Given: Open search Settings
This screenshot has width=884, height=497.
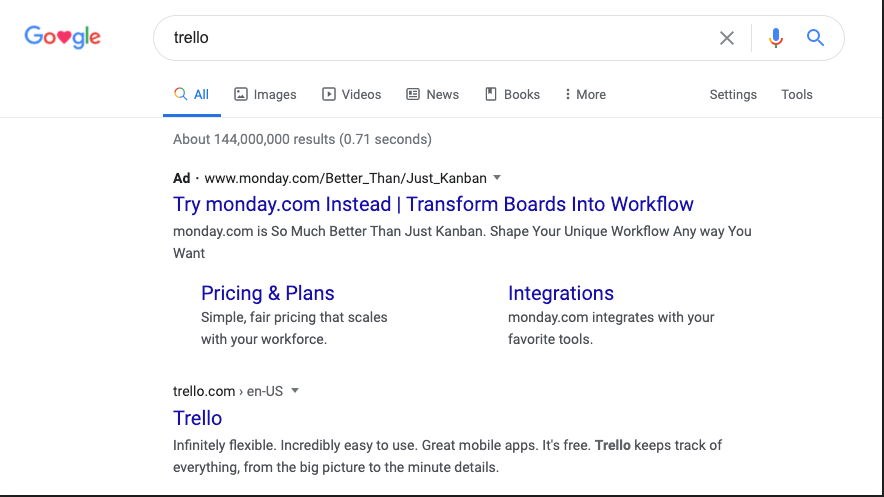Looking at the screenshot, I should point(733,95).
